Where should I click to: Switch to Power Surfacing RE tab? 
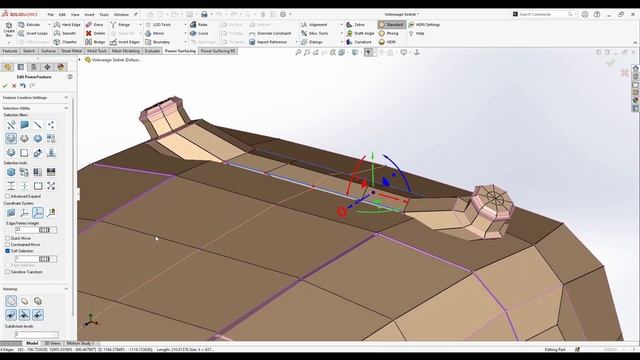(218, 51)
